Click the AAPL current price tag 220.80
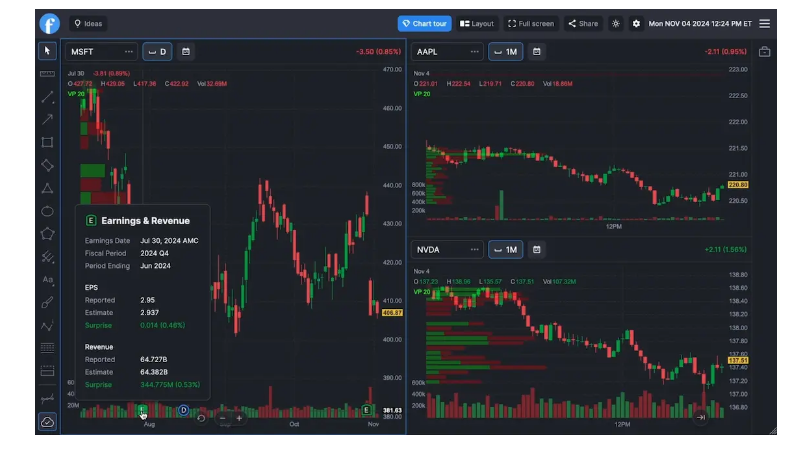The height and width of the screenshot is (453, 793). tap(738, 185)
